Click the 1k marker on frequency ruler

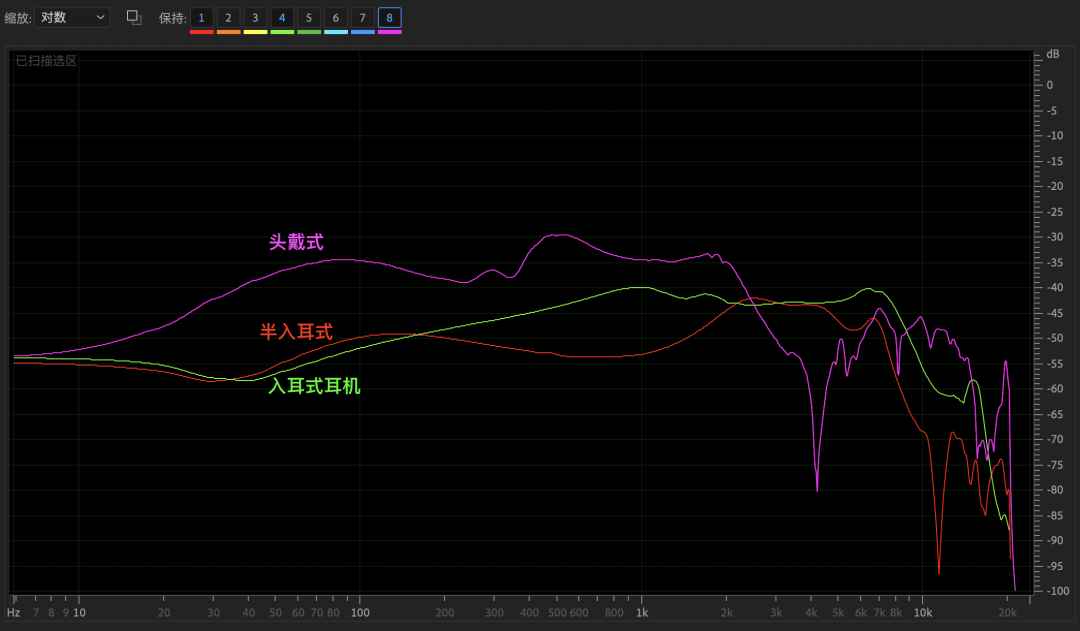click(x=642, y=612)
